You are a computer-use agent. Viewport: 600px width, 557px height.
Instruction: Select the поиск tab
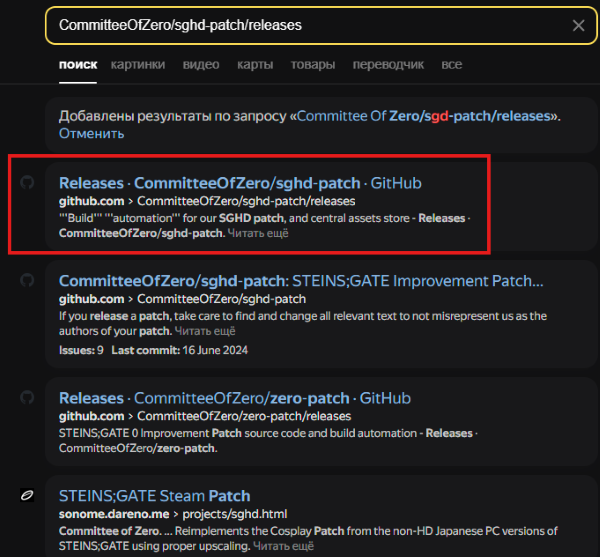(x=78, y=65)
